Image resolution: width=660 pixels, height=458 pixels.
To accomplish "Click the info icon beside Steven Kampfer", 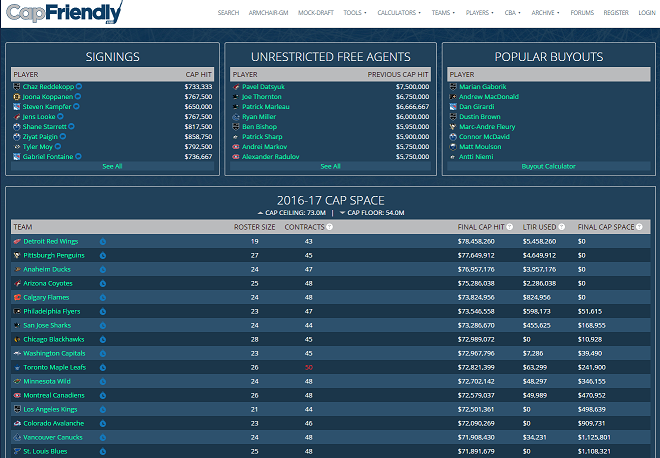I will coord(76,107).
